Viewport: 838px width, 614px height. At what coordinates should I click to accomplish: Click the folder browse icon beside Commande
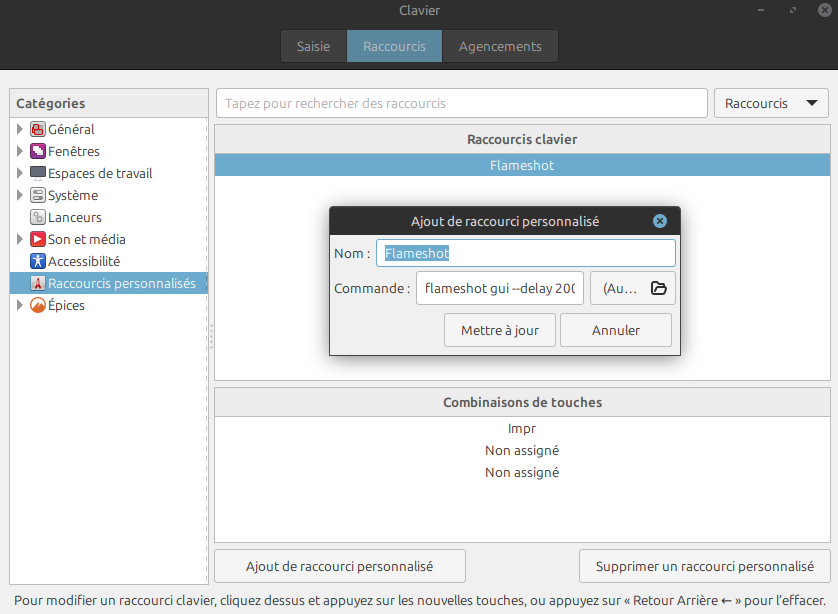point(658,288)
